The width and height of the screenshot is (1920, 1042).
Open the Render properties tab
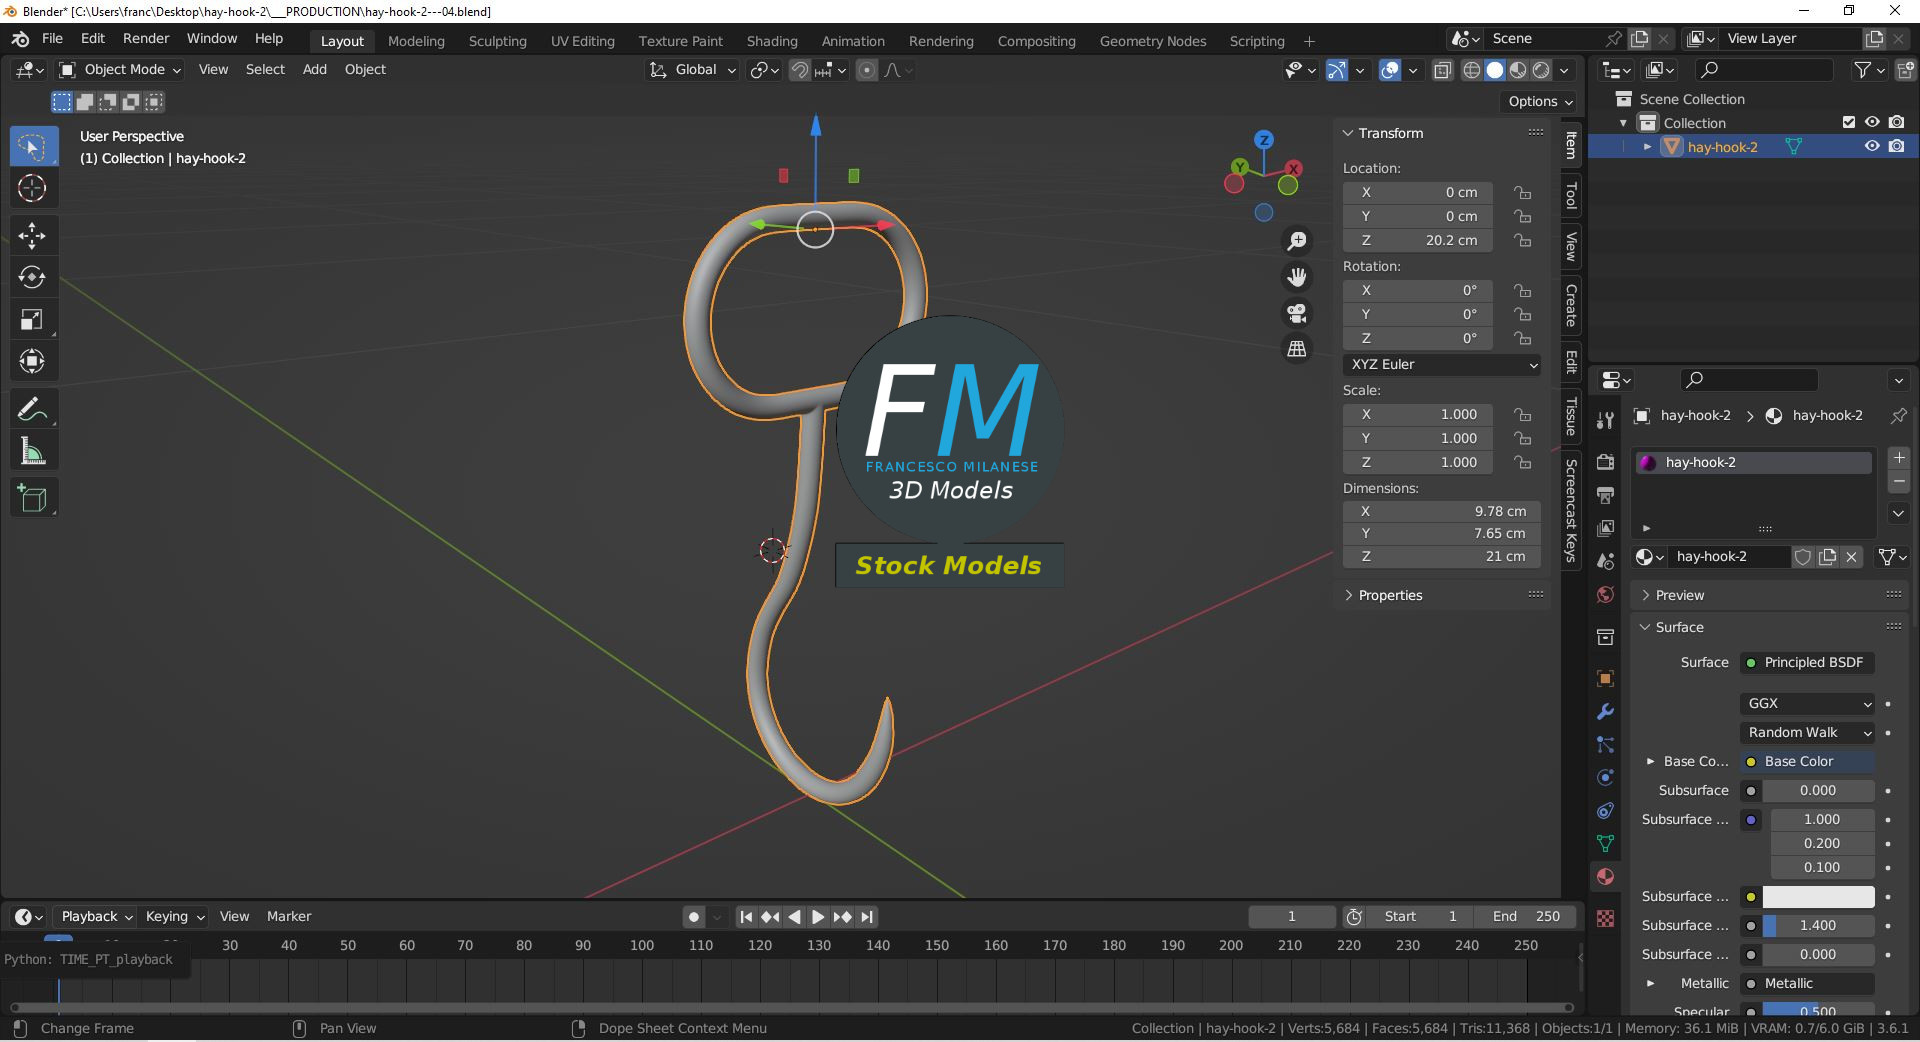(1605, 461)
